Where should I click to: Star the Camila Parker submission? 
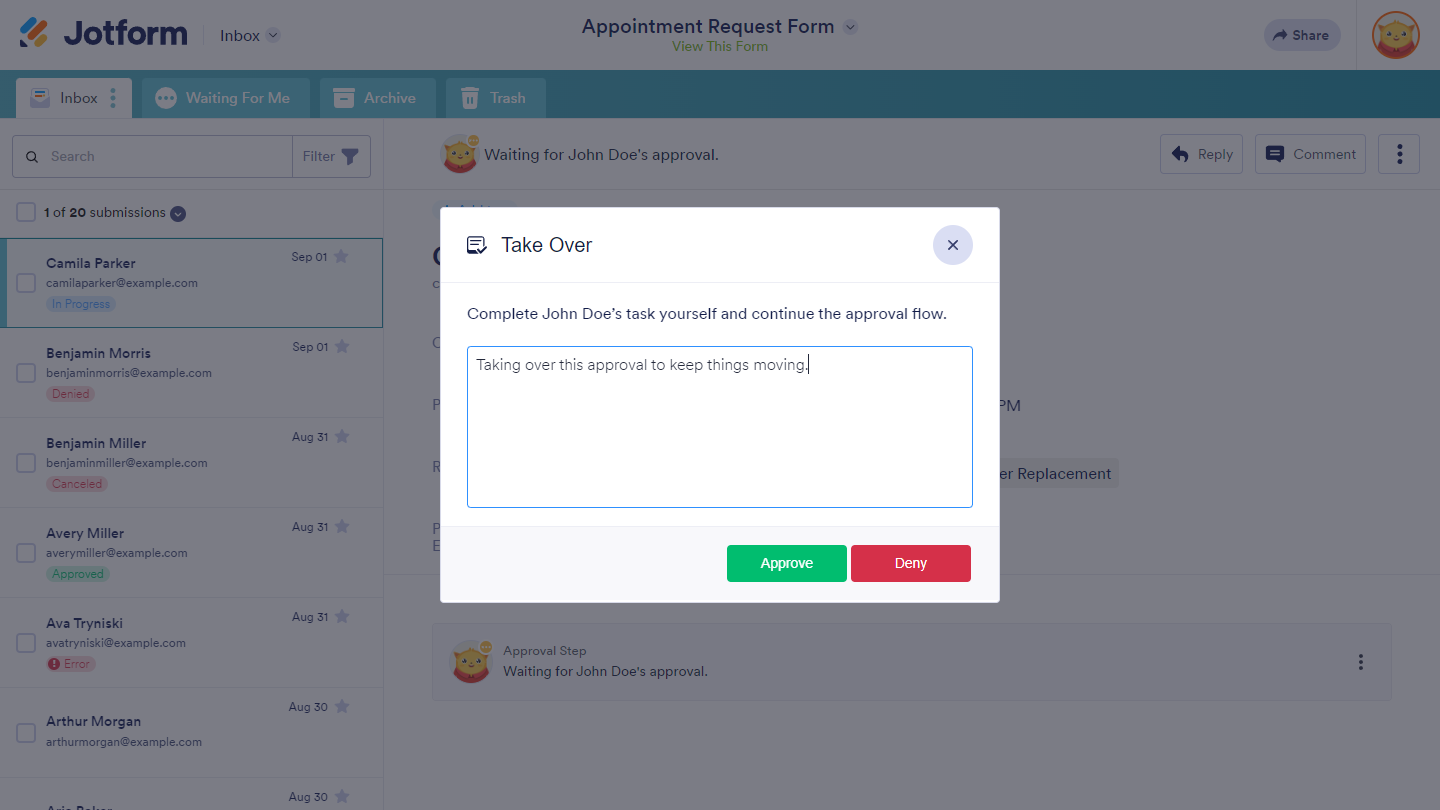tap(341, 256)
